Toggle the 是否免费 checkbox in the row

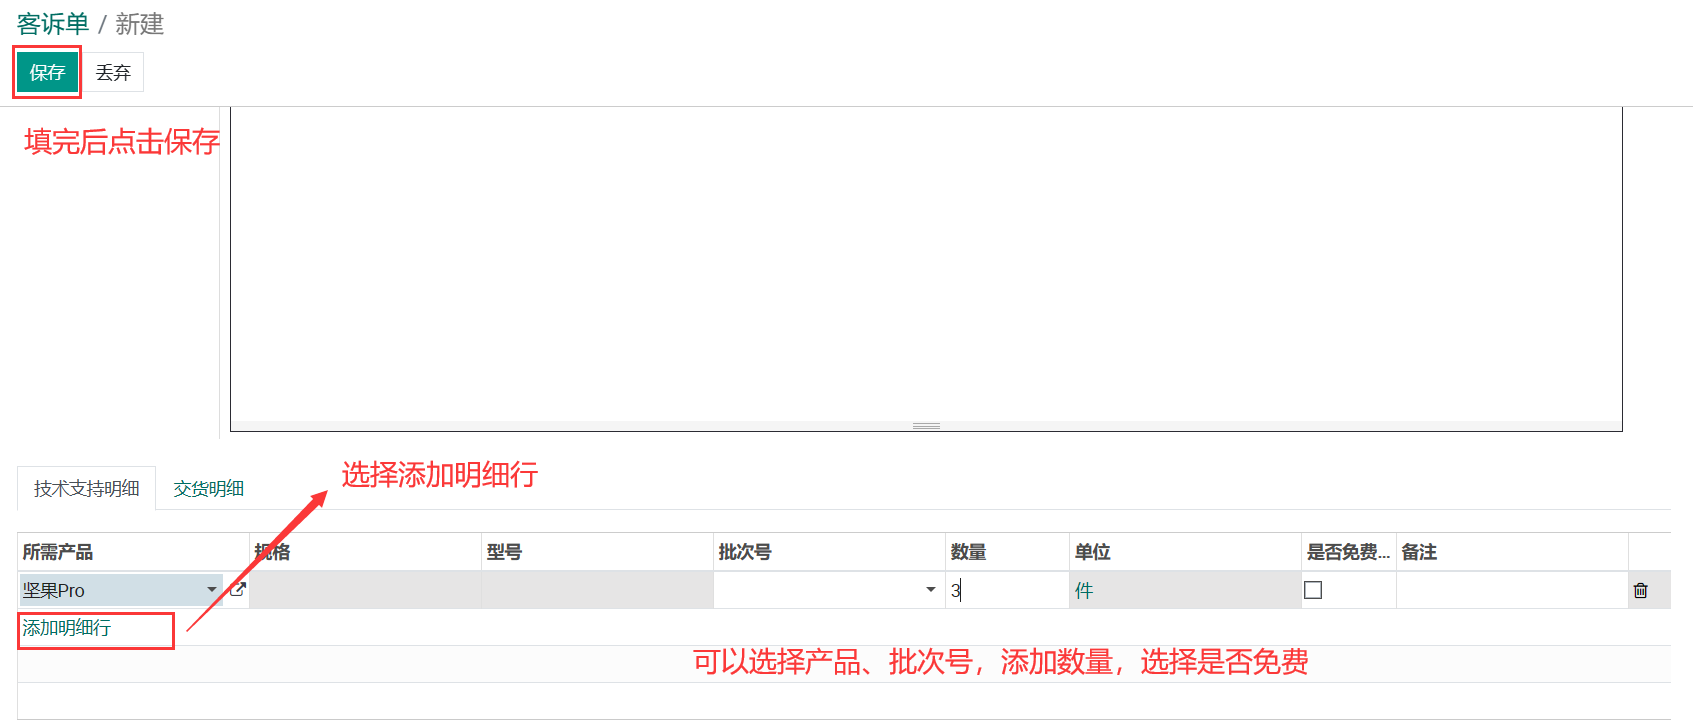coord(1313,590)
